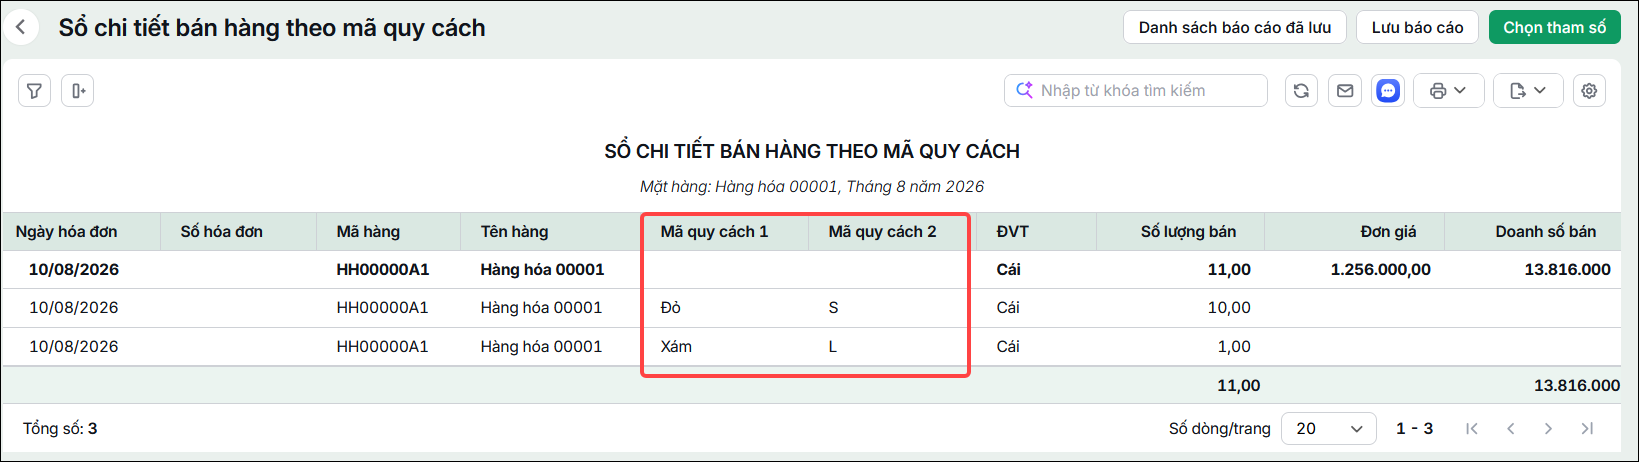
Task: Click the printer icon
Action: pyautogui.click(x=1438, y=91)
